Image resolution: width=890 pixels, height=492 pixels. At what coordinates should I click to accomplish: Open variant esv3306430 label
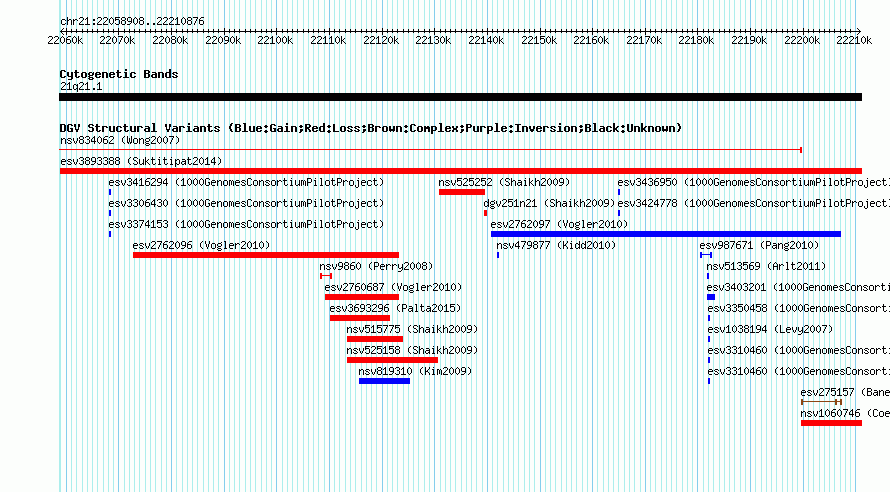246,203
